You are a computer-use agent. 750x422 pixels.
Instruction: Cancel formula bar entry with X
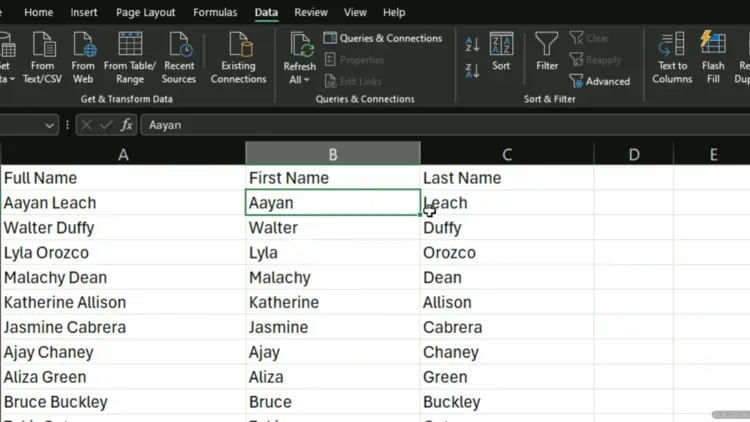click(x=86, y=125)
